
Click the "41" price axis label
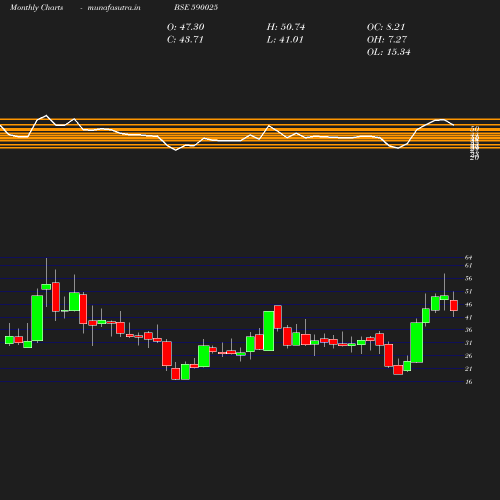click(x=468, y=318)
